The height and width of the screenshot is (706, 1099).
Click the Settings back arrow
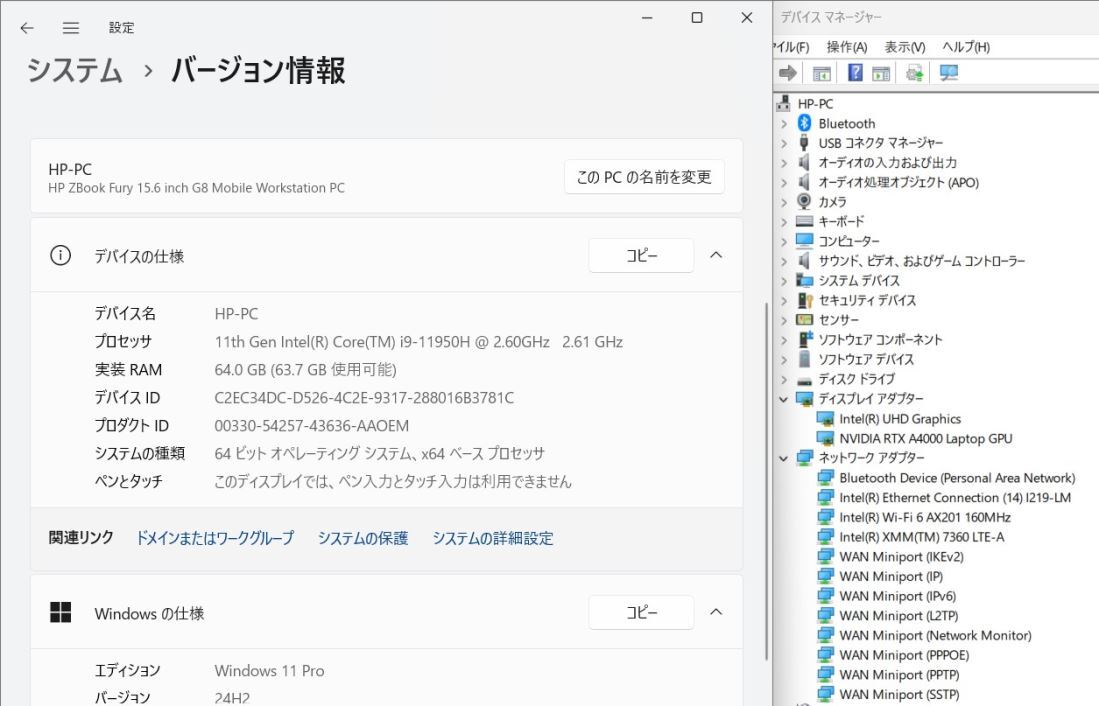[27, 28]
